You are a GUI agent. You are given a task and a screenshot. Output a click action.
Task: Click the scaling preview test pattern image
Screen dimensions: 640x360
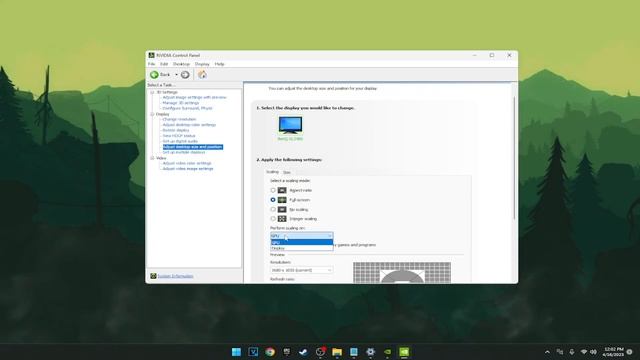click(x=402, y=272)
